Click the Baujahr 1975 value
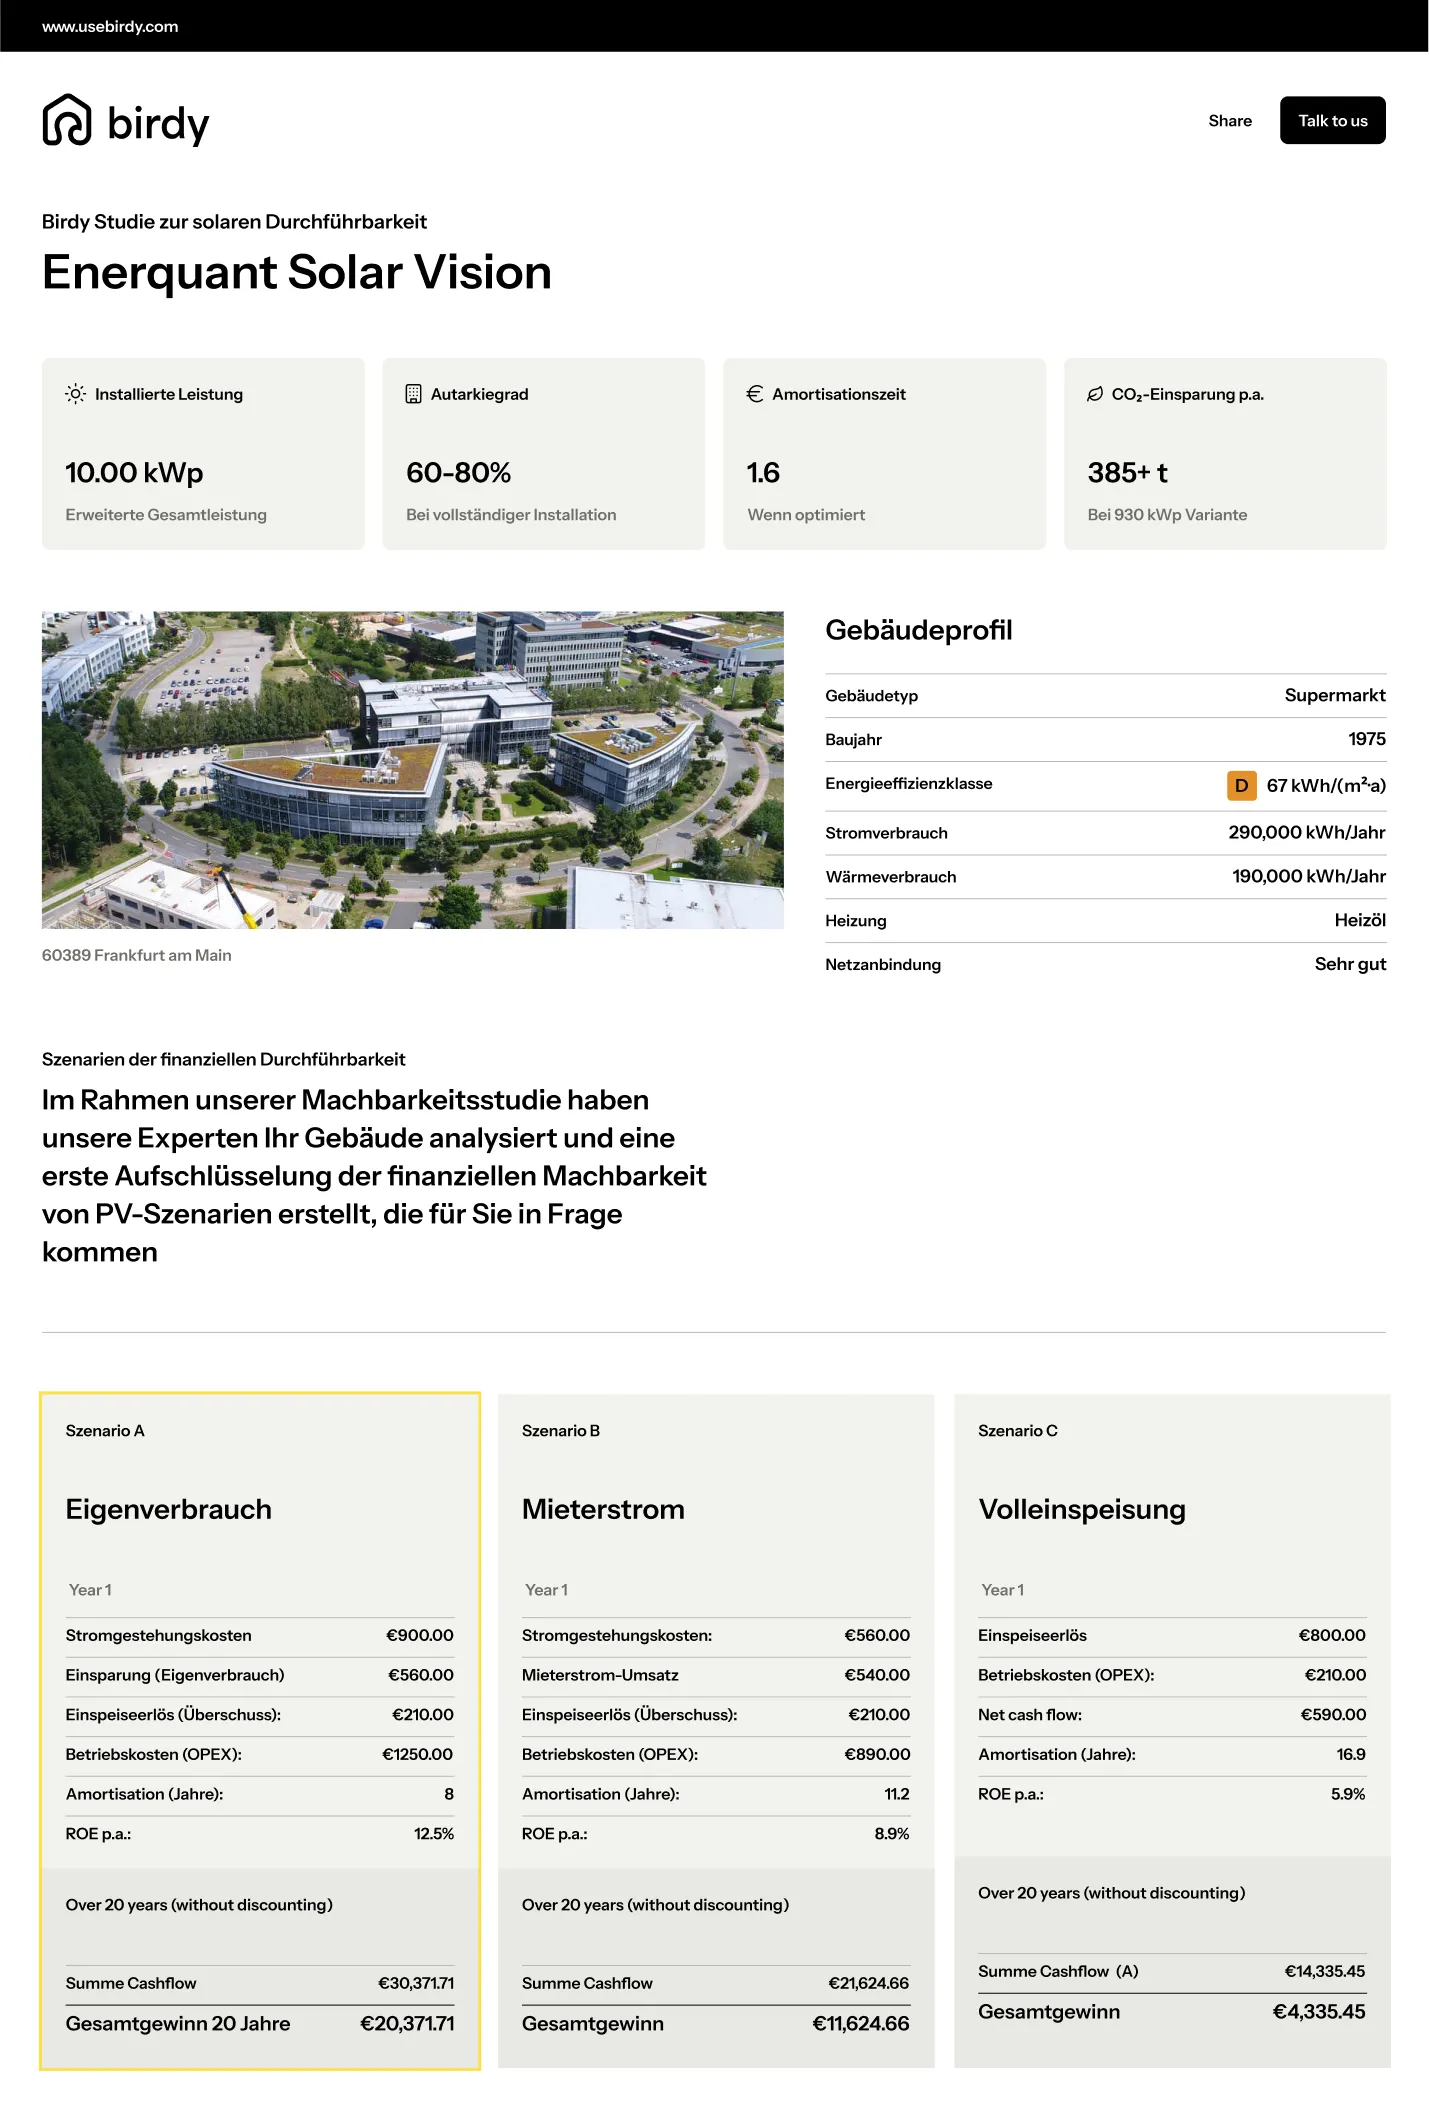The image size is (1429, 2112). [1366, 739]
